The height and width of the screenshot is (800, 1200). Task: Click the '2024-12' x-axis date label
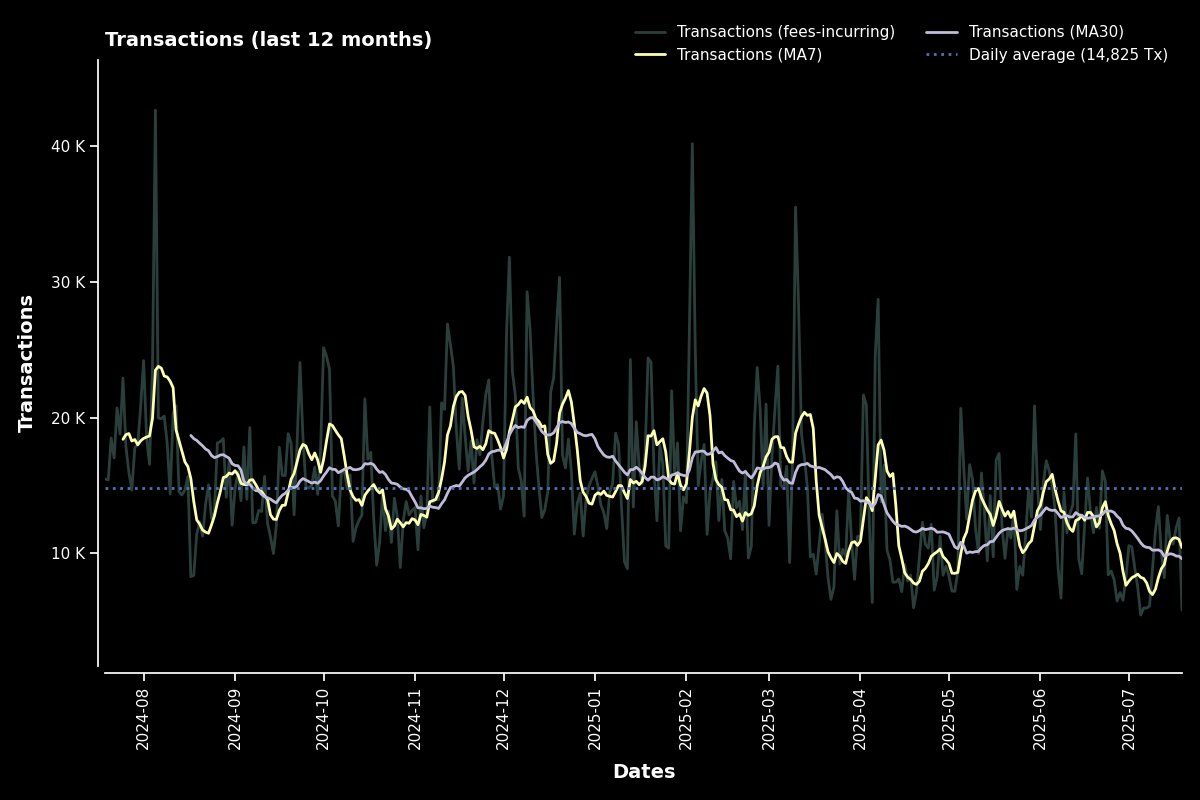pos(503,718)
